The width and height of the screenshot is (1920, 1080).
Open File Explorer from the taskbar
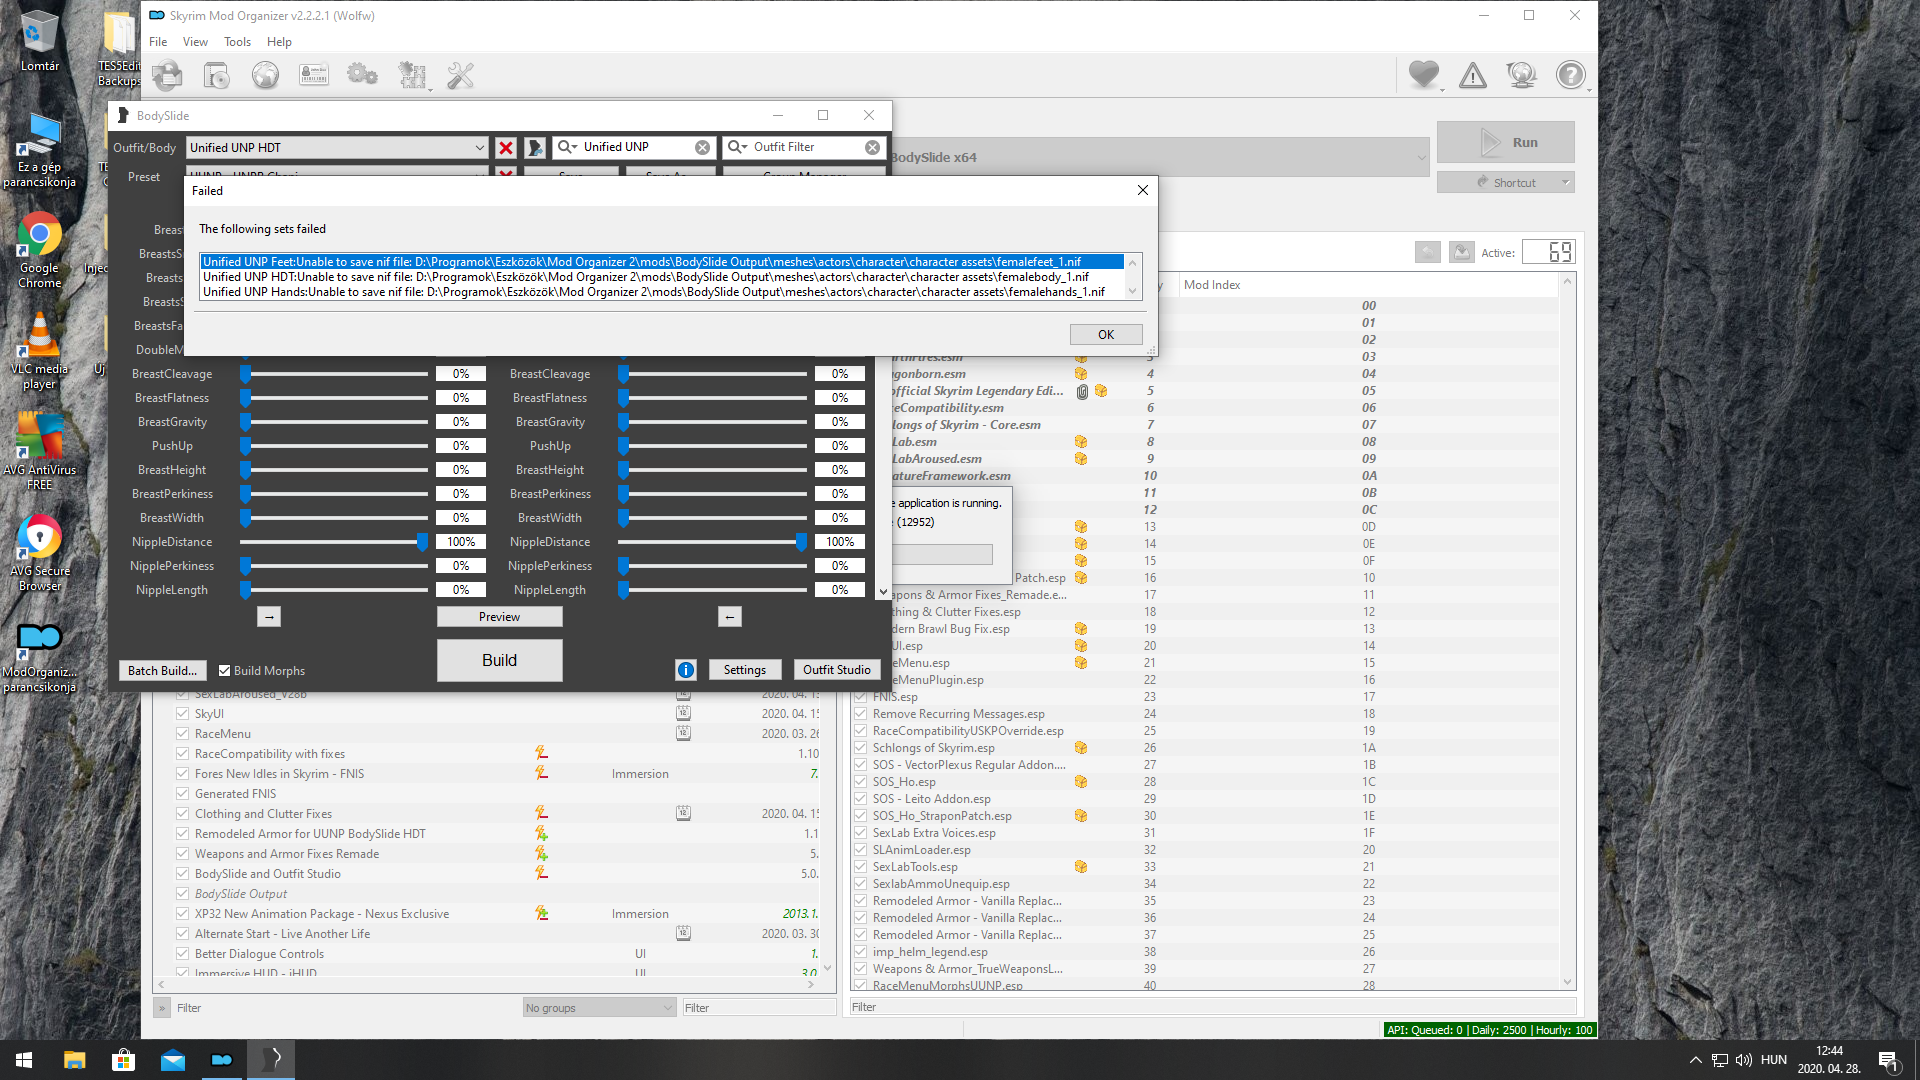point(75,1060)
